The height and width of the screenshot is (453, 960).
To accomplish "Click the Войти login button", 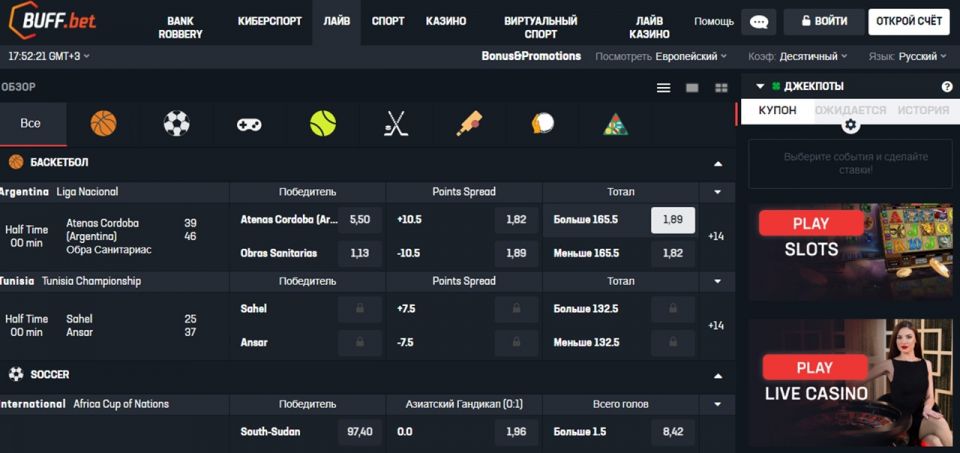I will coord(823,21).
